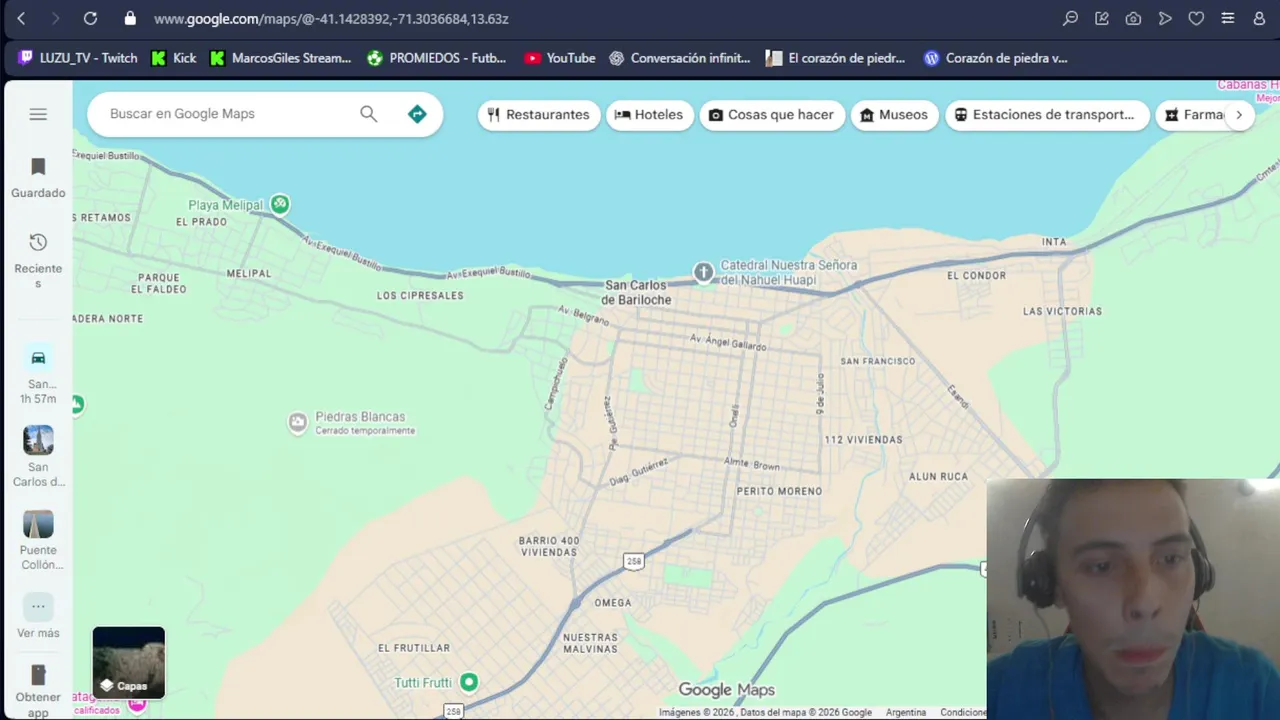
Task: Click the Condiciones link in map footer
Action: [963, 712]
